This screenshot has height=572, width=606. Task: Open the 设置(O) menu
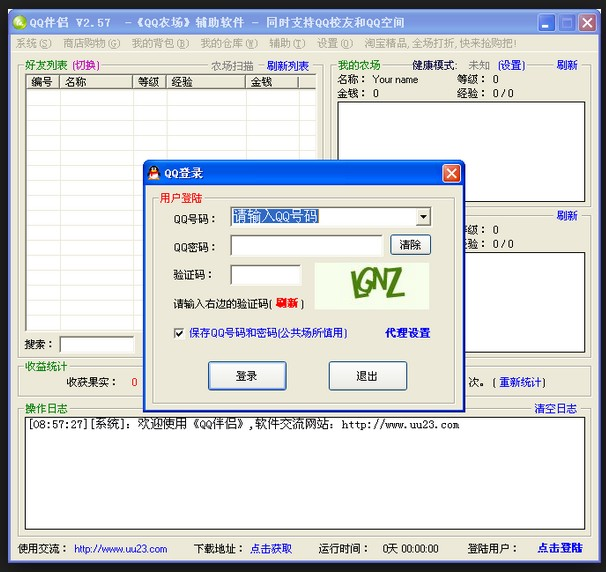coord(335,43)
